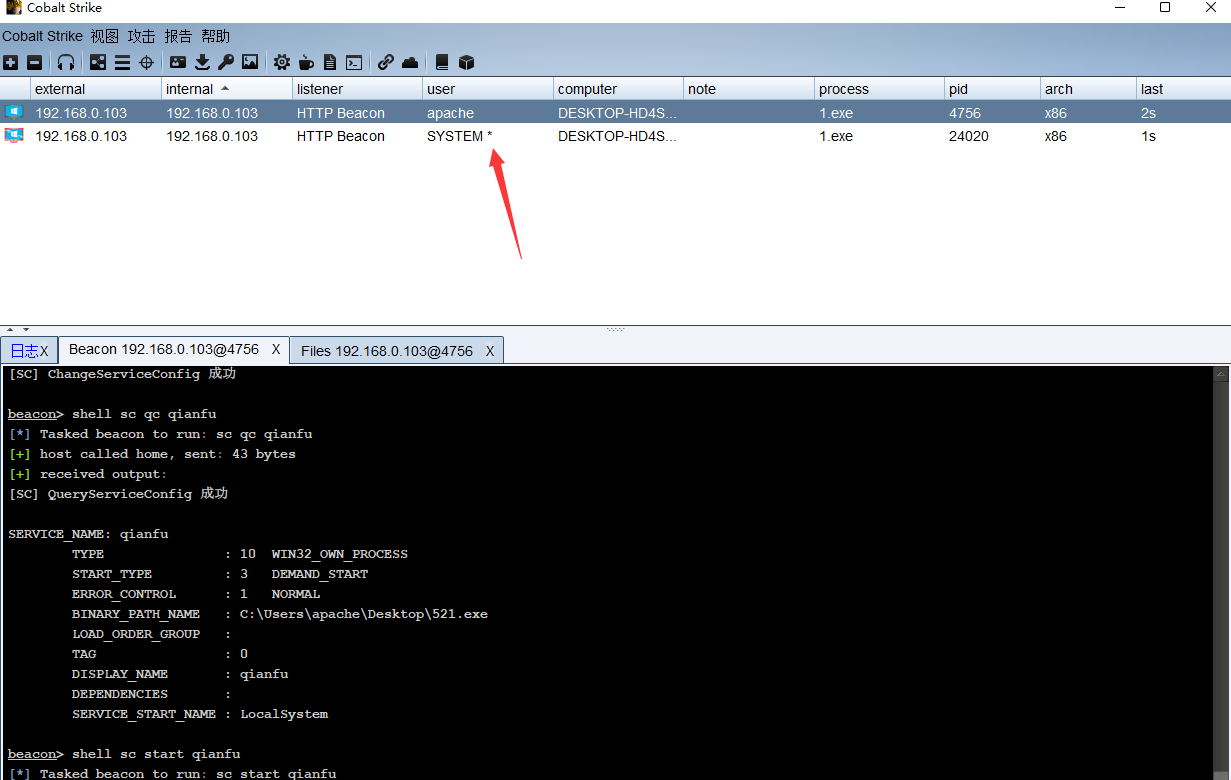Open MS Office macro document icon
Screen dimensions: 1231x780
pos(330,62)
